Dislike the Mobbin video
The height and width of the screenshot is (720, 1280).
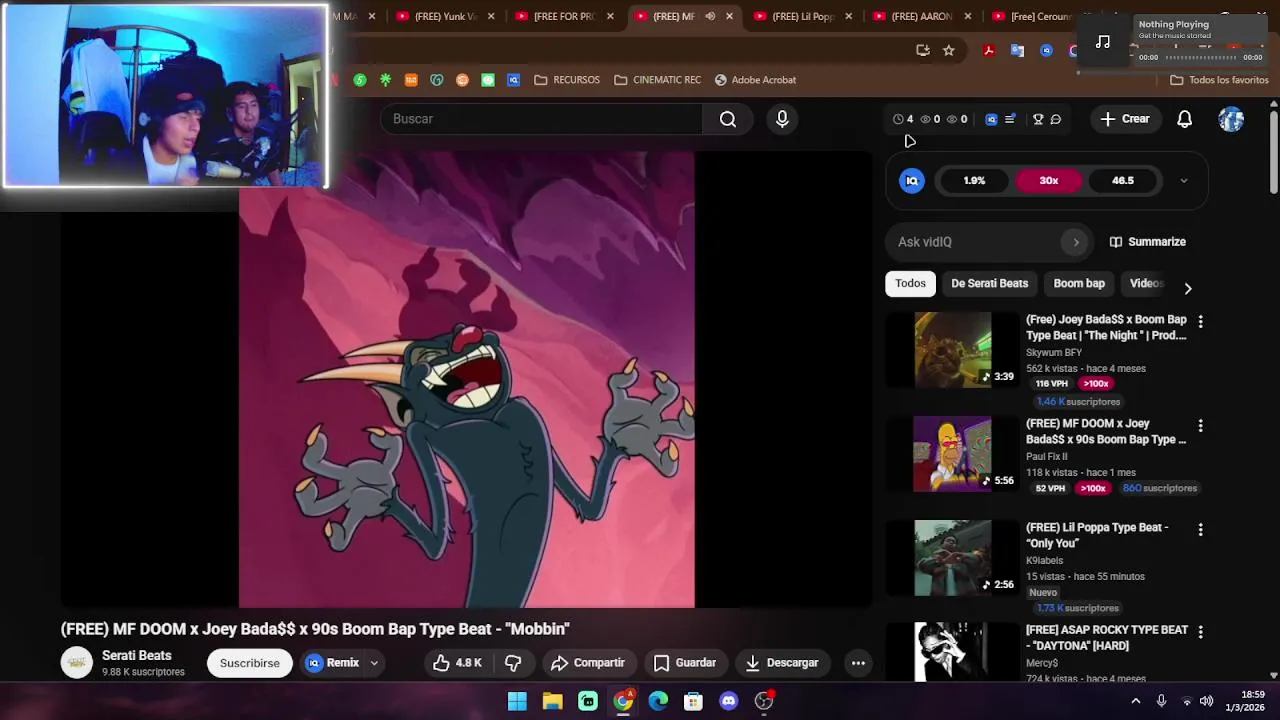(513, 663)
